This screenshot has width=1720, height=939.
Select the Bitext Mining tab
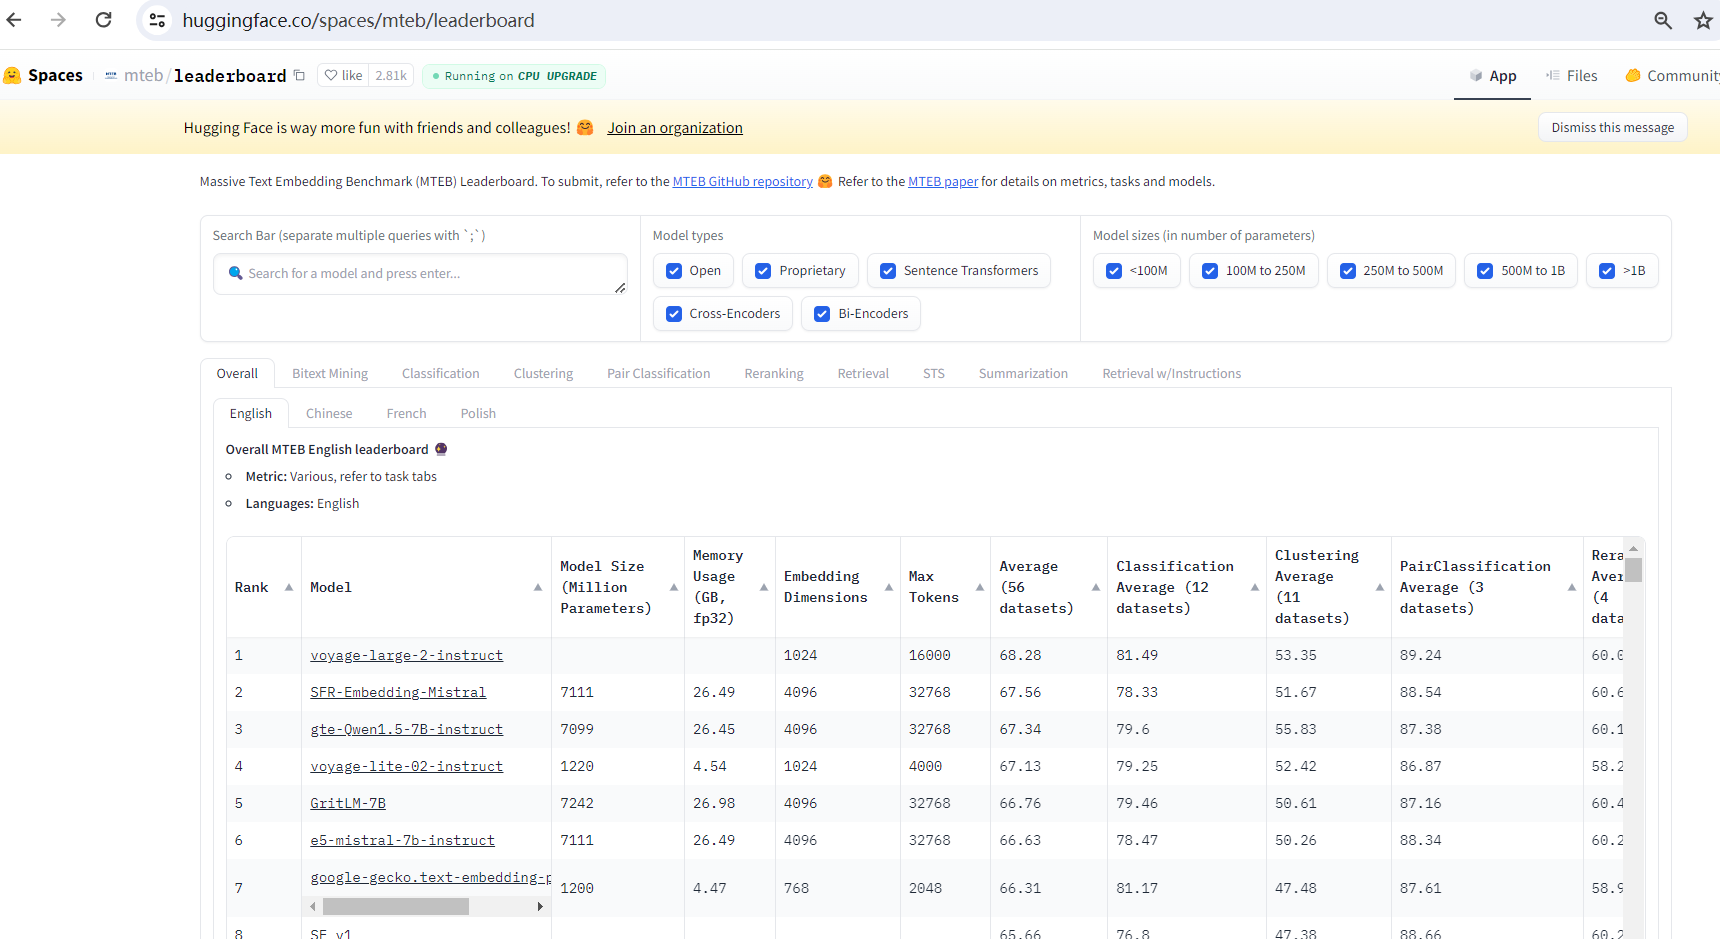point(330,373)
